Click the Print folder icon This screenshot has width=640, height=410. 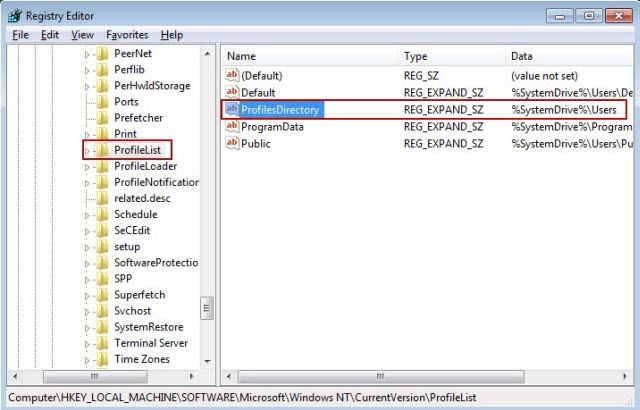tap(102, 134)
